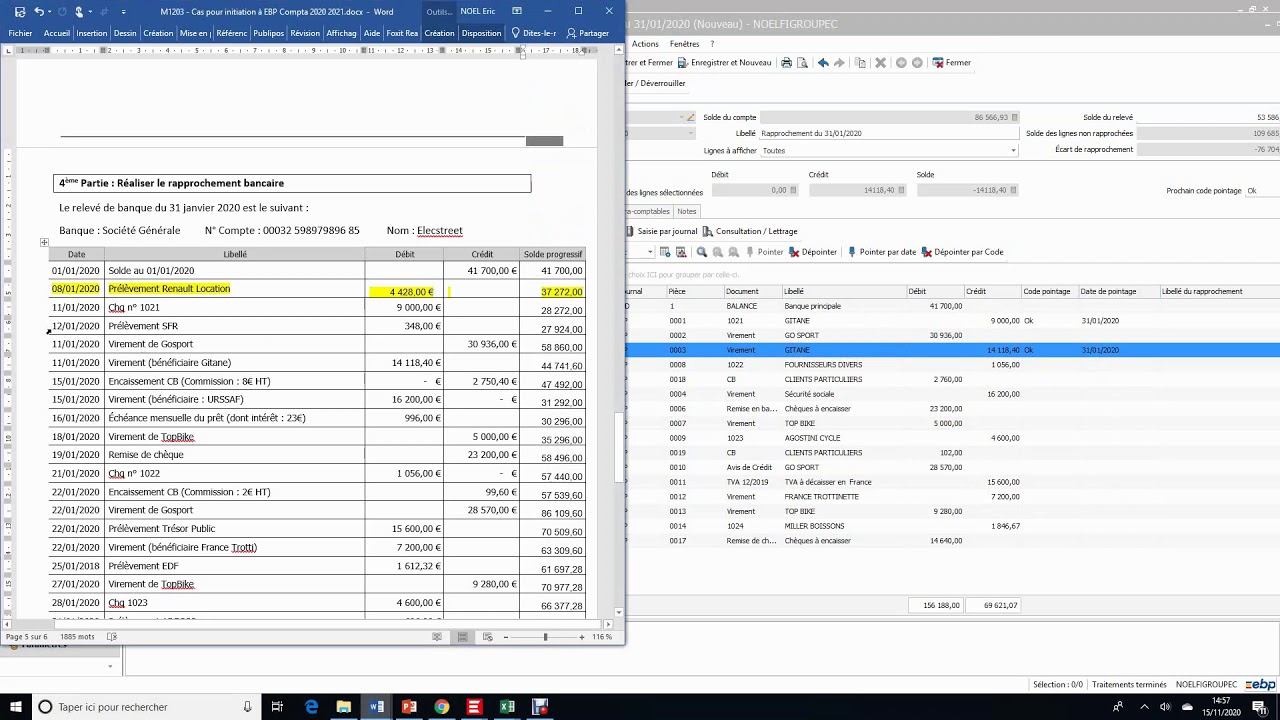
Task: Open the Lignes à afficher dropdown
Action: click(x=1013, y=151)
